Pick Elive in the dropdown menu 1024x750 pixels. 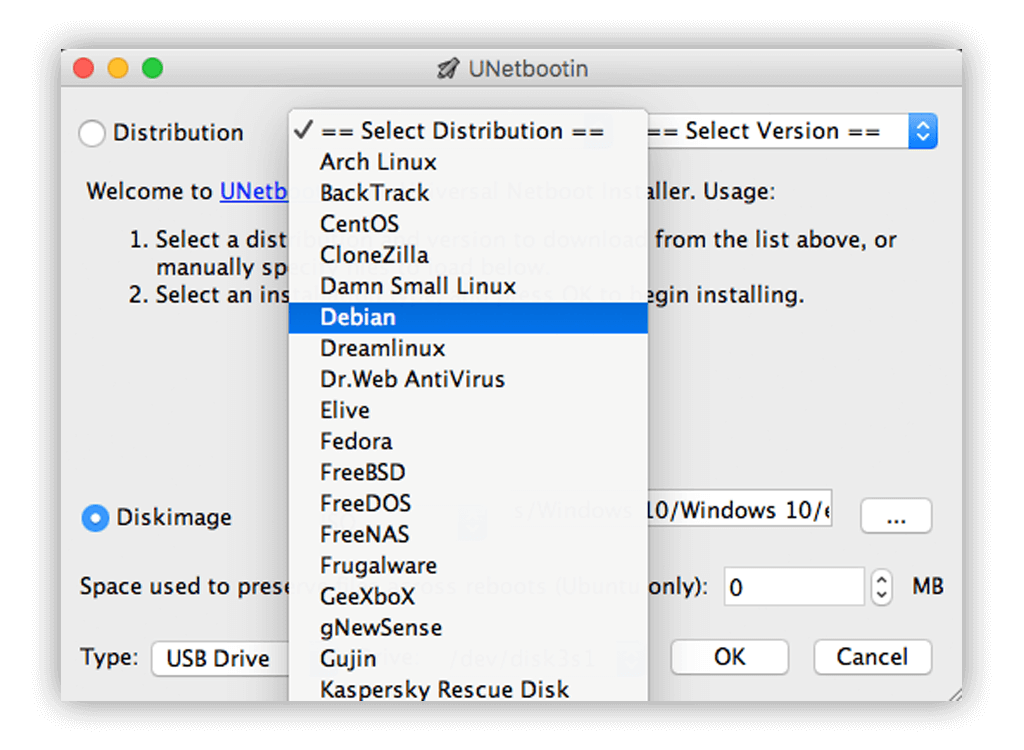[468, 410]
